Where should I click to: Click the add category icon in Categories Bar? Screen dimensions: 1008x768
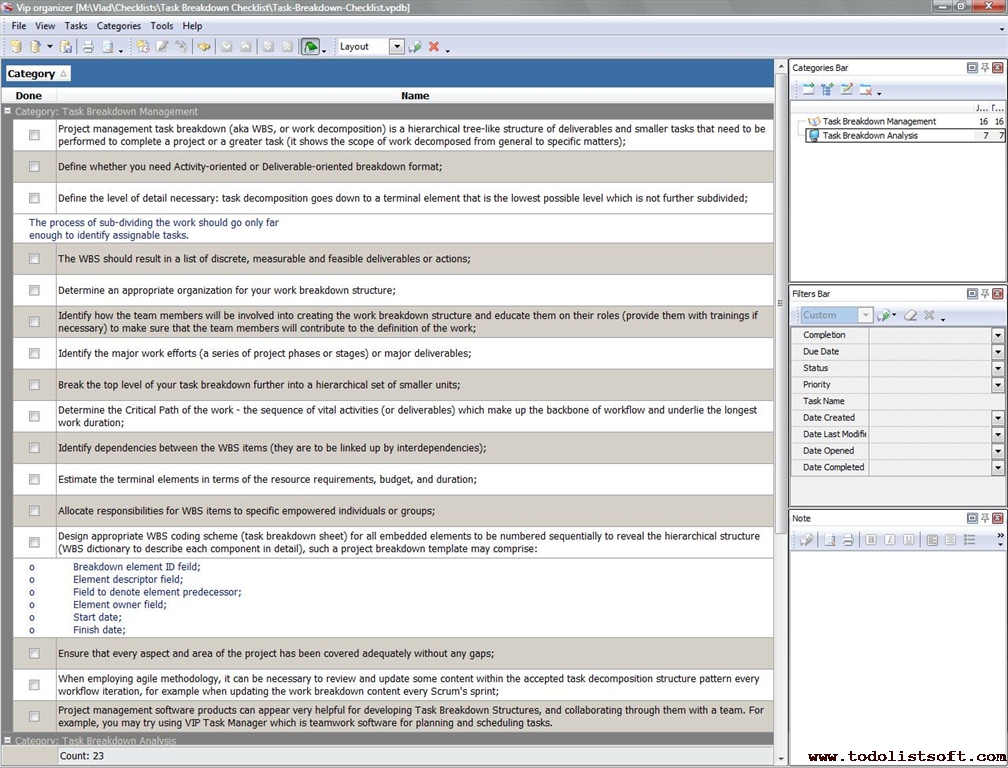coord(808,90)
